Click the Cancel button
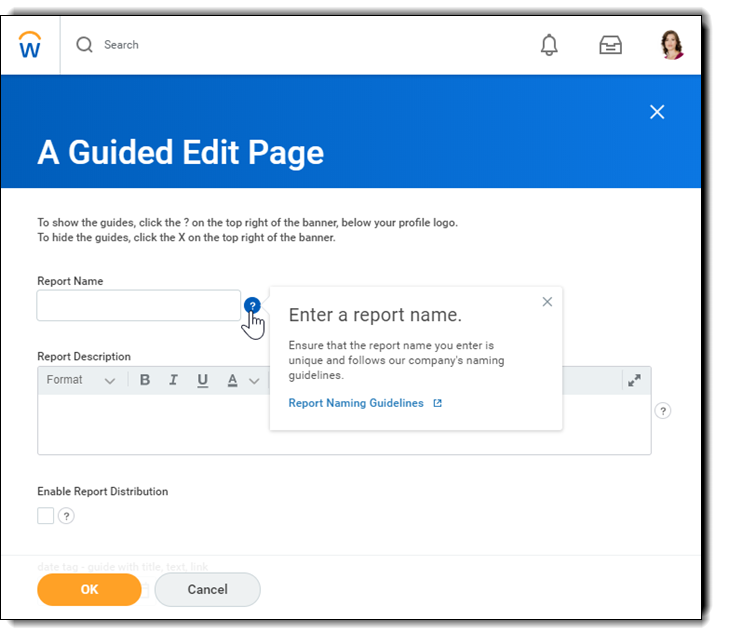 [x=208, y=589]
